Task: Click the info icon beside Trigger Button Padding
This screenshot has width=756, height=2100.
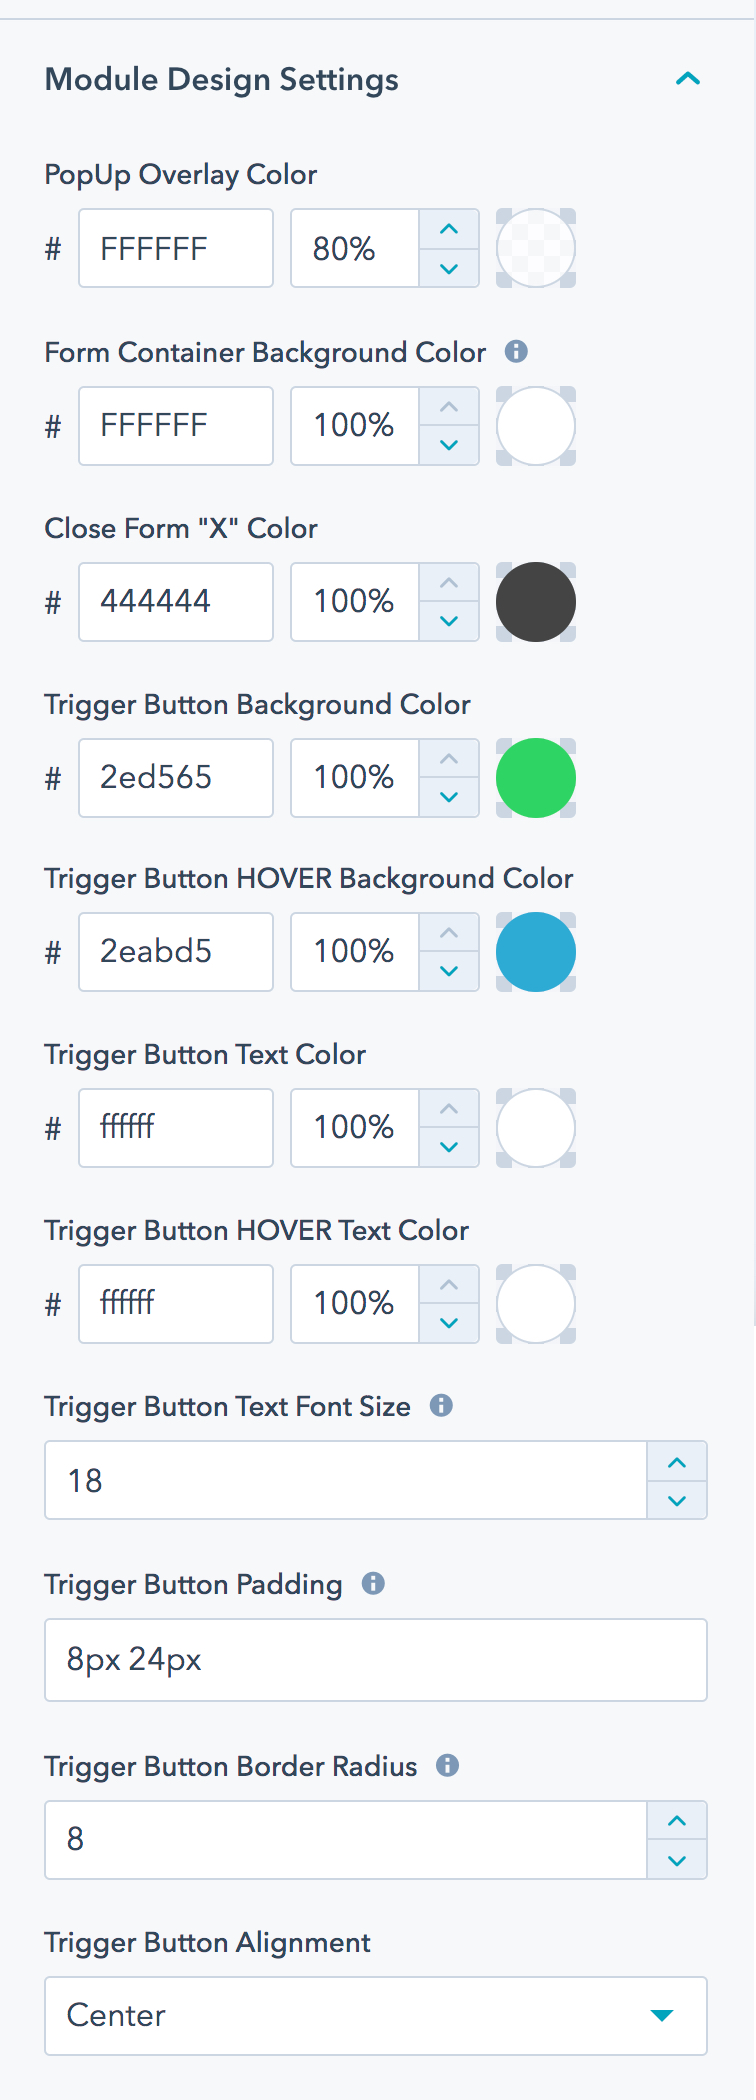Action: (x=371, y=1583)
